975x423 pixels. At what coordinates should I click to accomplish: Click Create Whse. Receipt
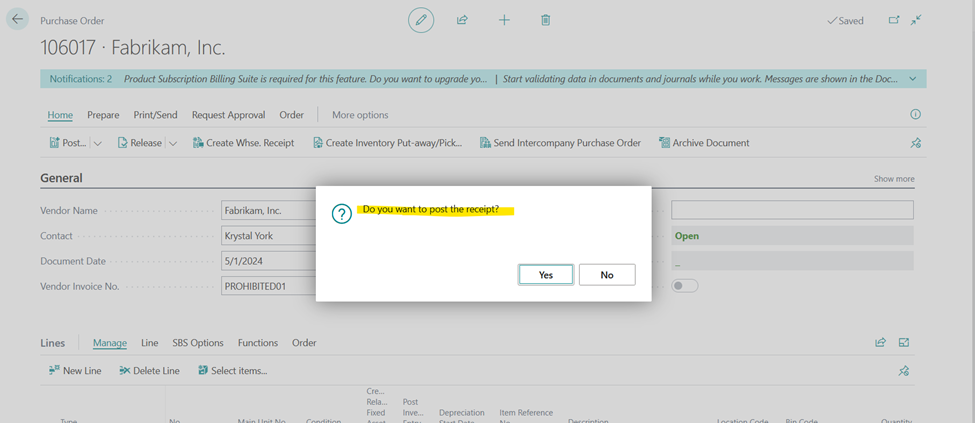click(244, 142)
